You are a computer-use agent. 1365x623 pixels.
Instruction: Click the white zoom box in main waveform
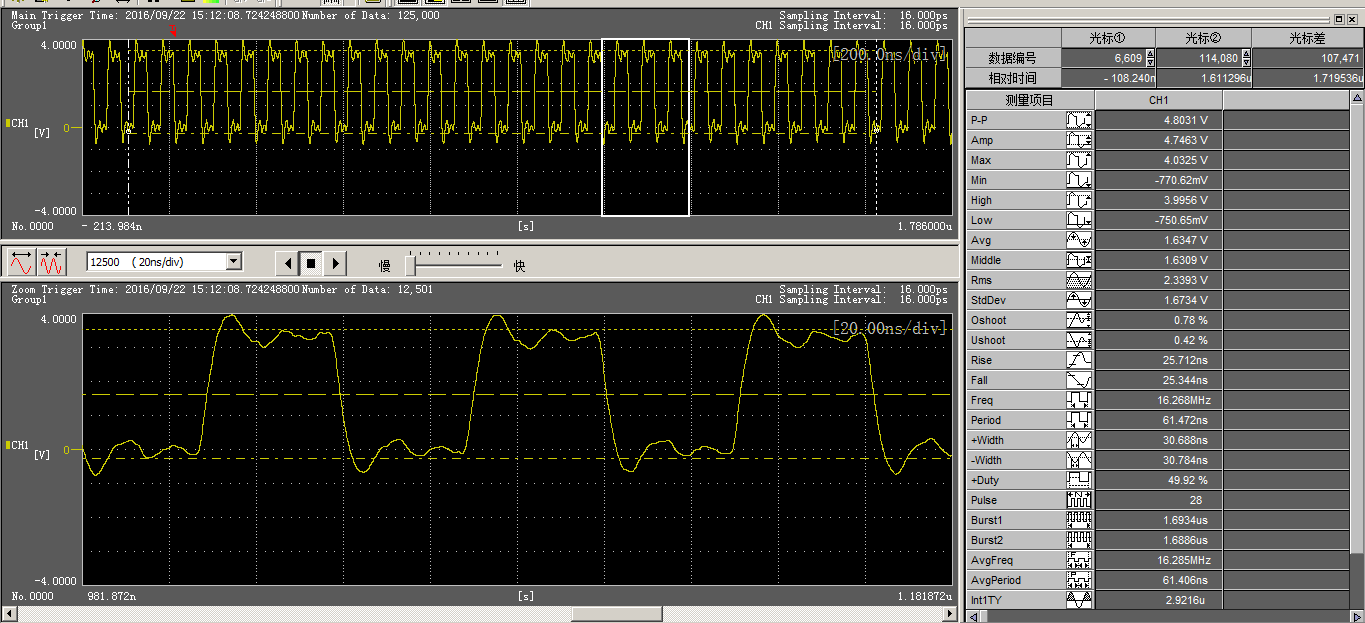tap(645, 127)
